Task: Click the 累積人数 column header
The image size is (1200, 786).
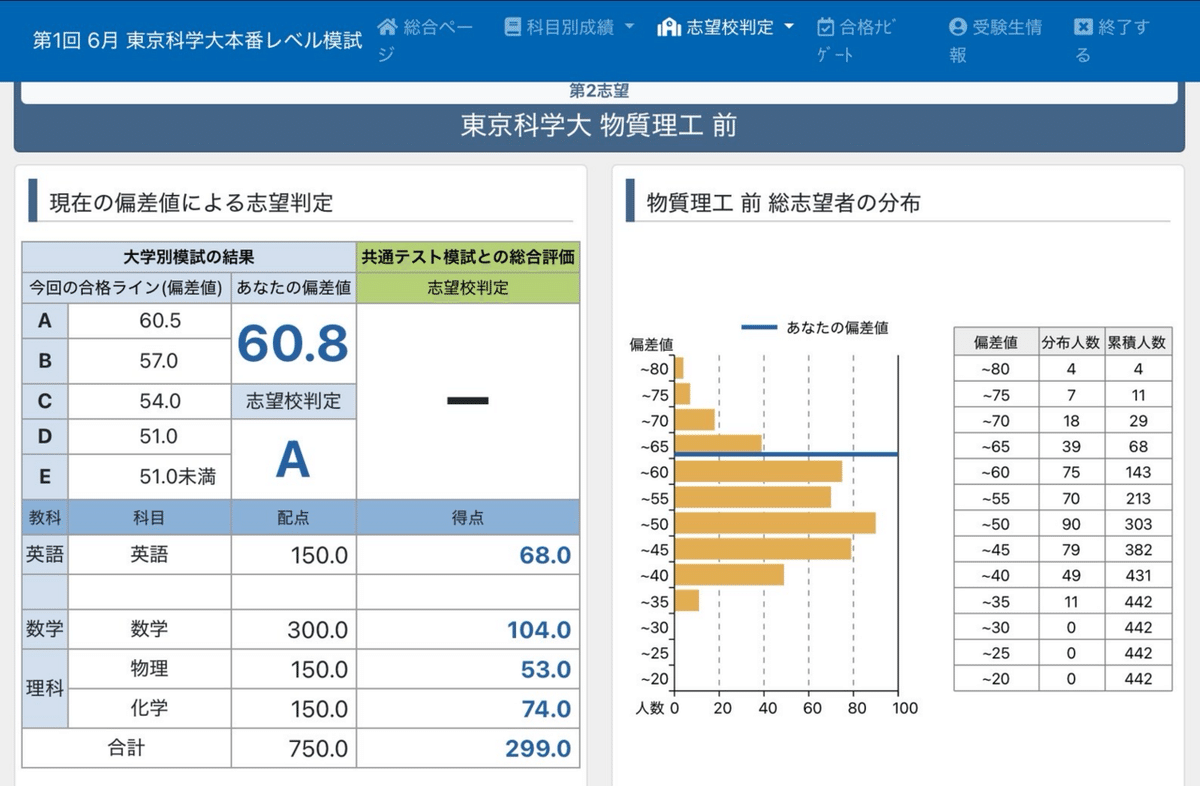Action: pos(1137,342)
